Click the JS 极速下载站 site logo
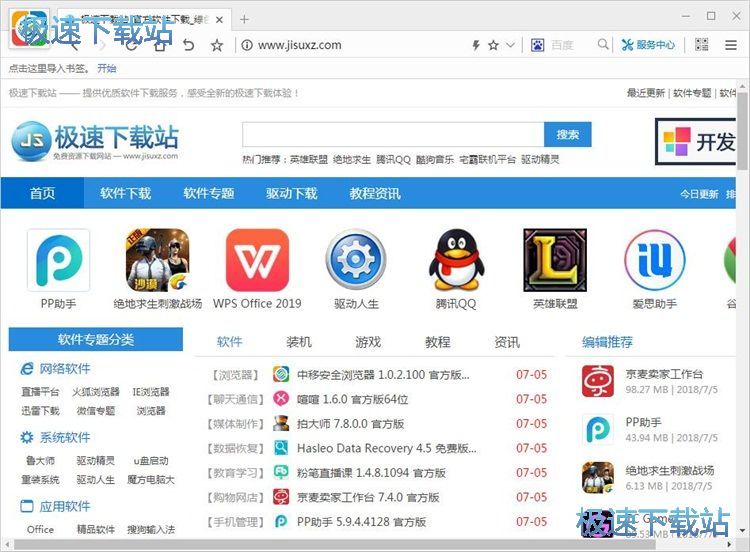Viewport: 750px width, 552px height. point(95,140)
